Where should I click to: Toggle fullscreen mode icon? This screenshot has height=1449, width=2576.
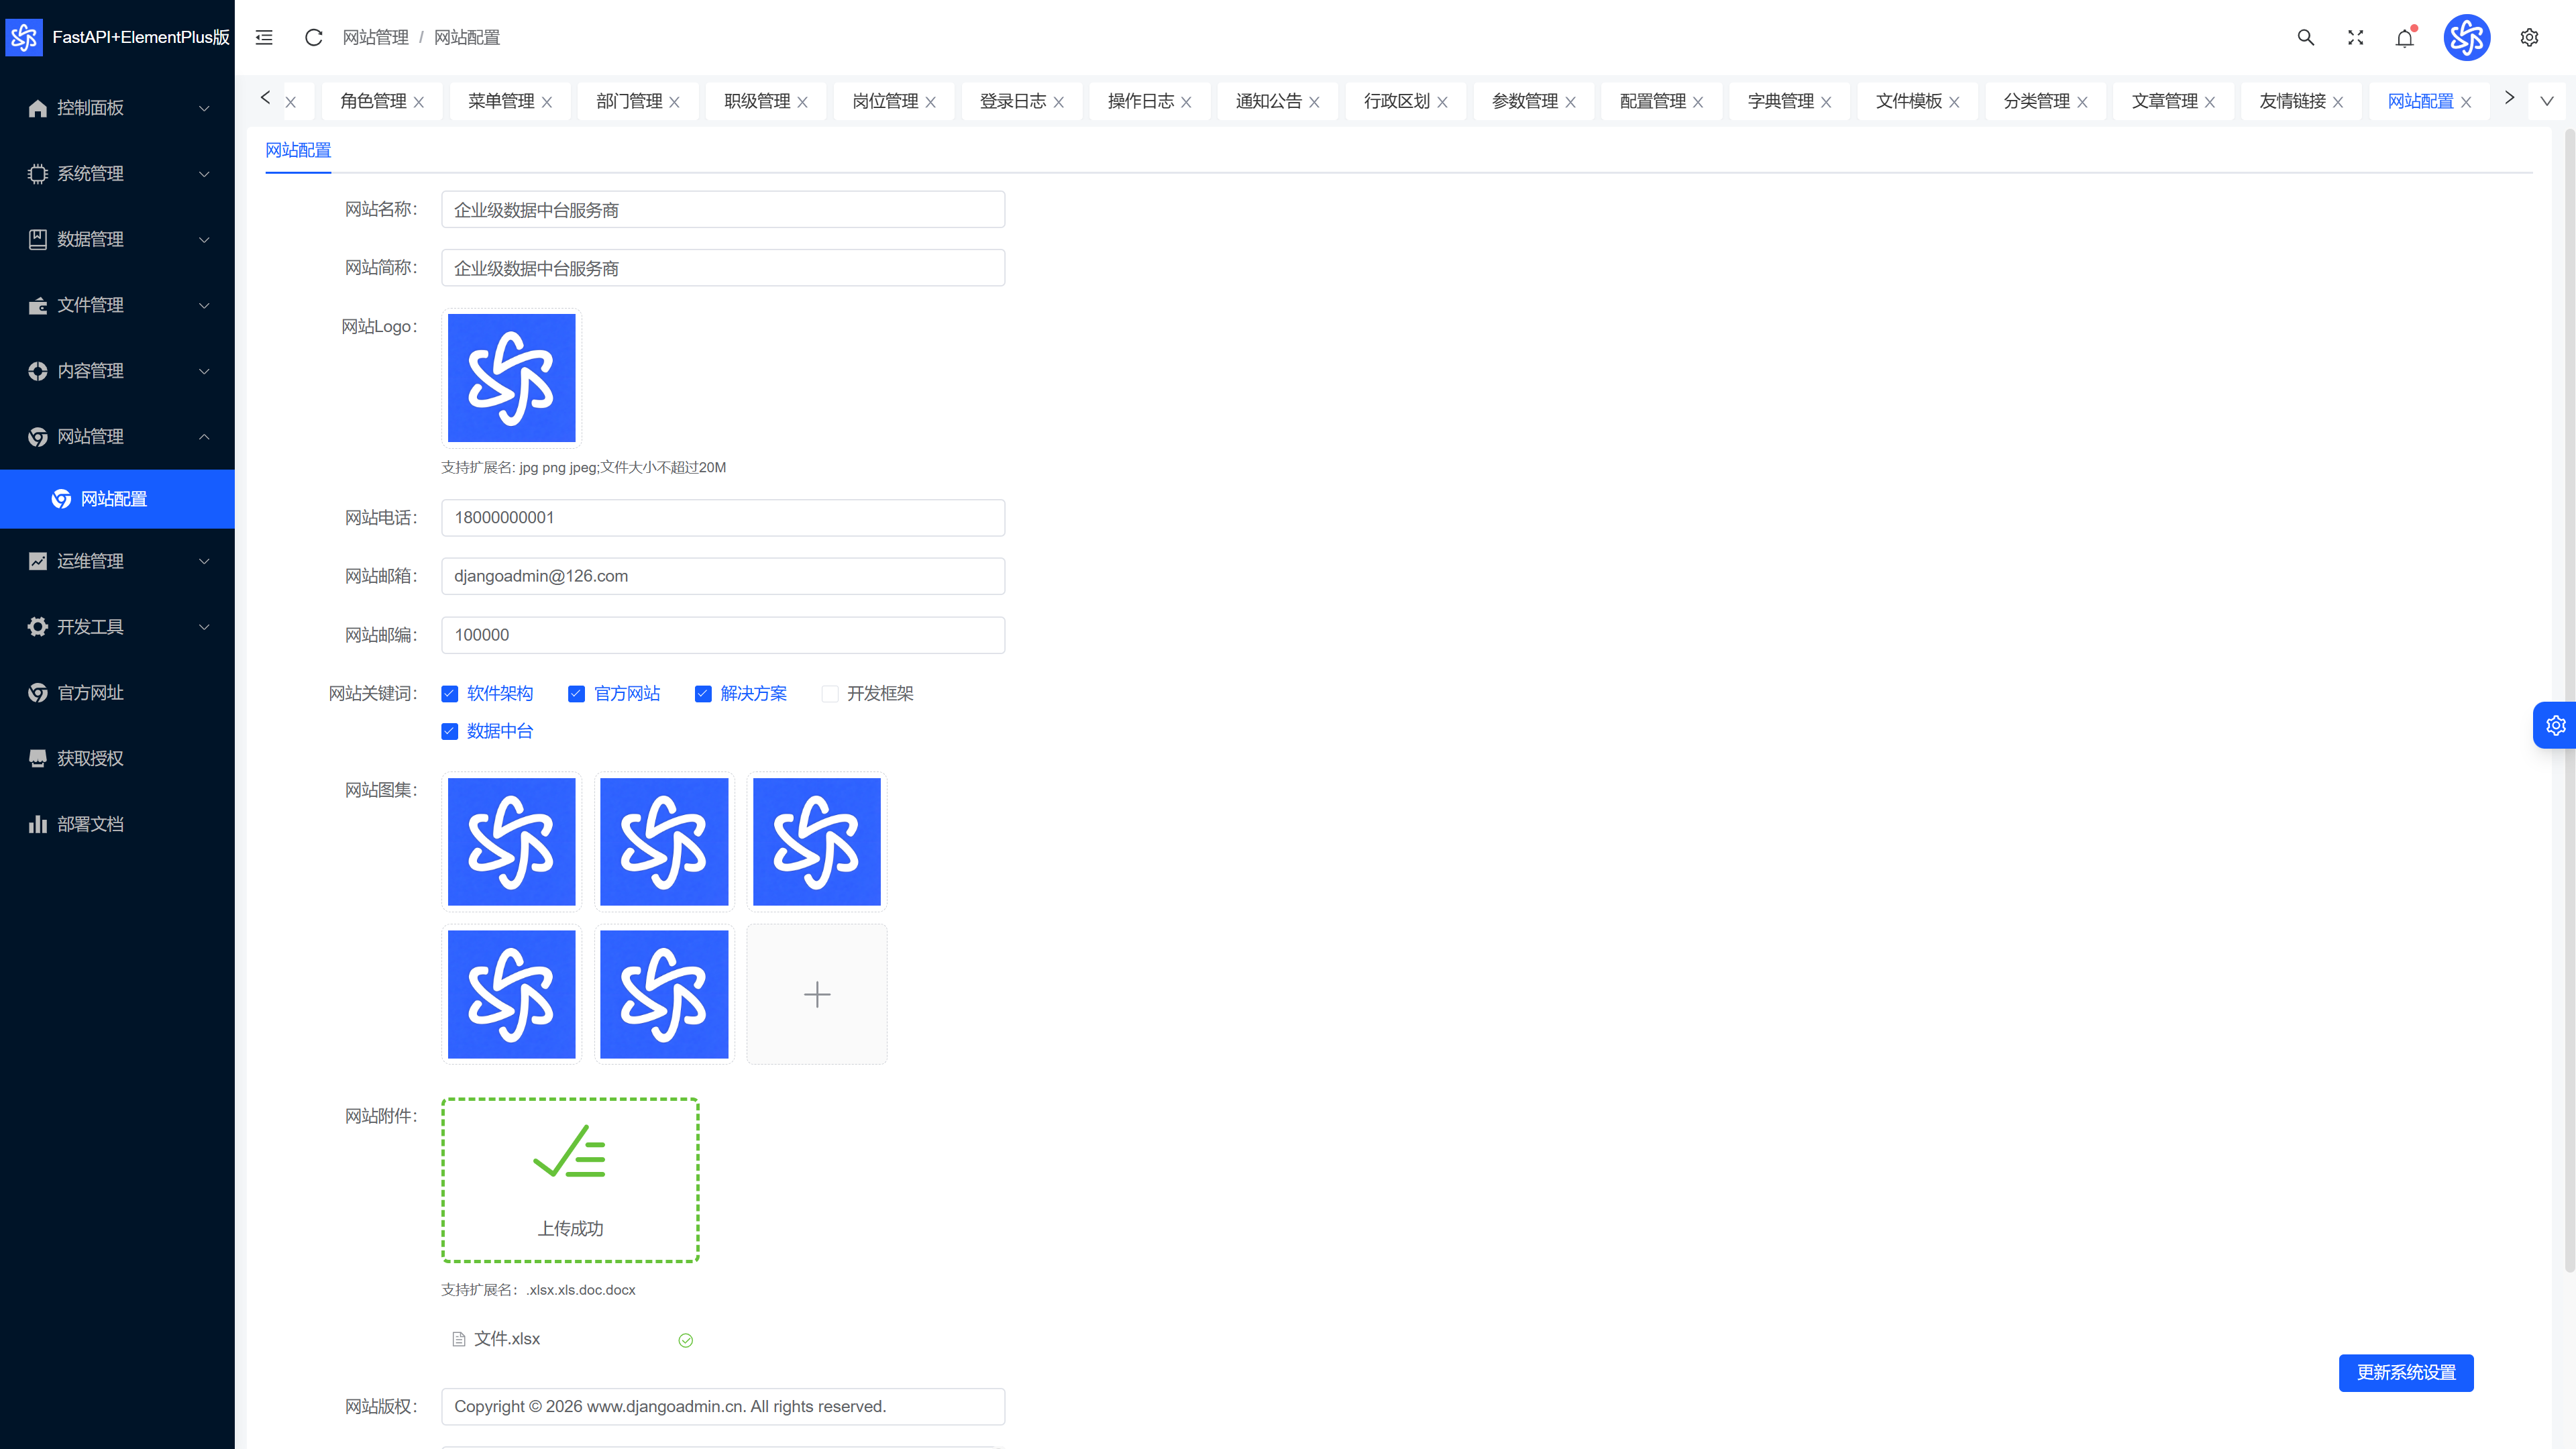coord(2355,37)
